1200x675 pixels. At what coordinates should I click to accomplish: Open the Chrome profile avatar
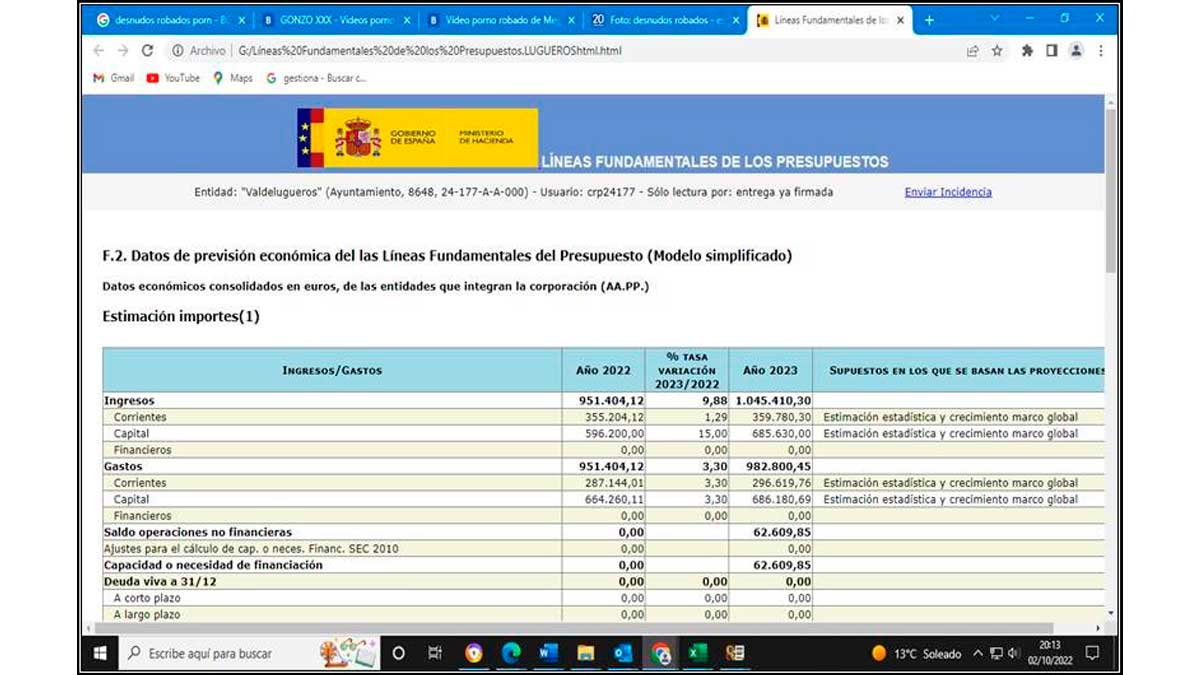pyautogui.click(x=1076, y=50)
